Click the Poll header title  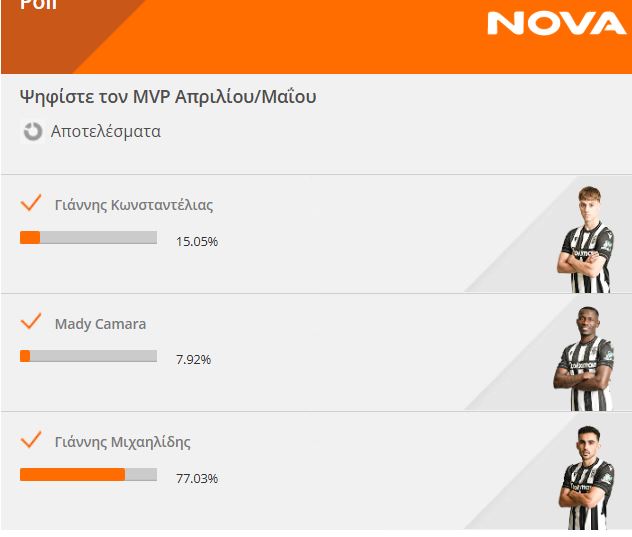point(39,5)
